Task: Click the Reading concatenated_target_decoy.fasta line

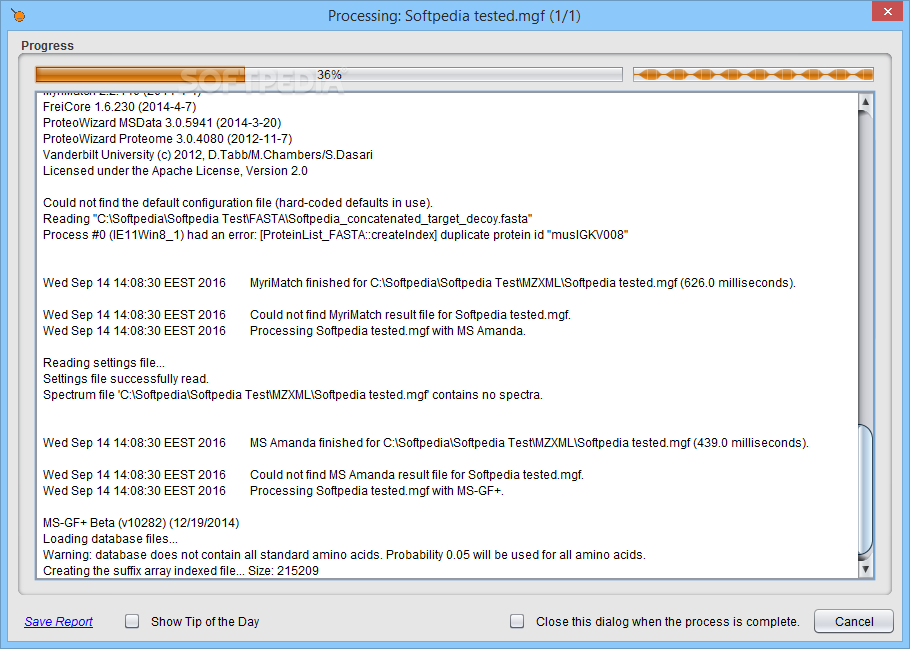Action: 288,219
